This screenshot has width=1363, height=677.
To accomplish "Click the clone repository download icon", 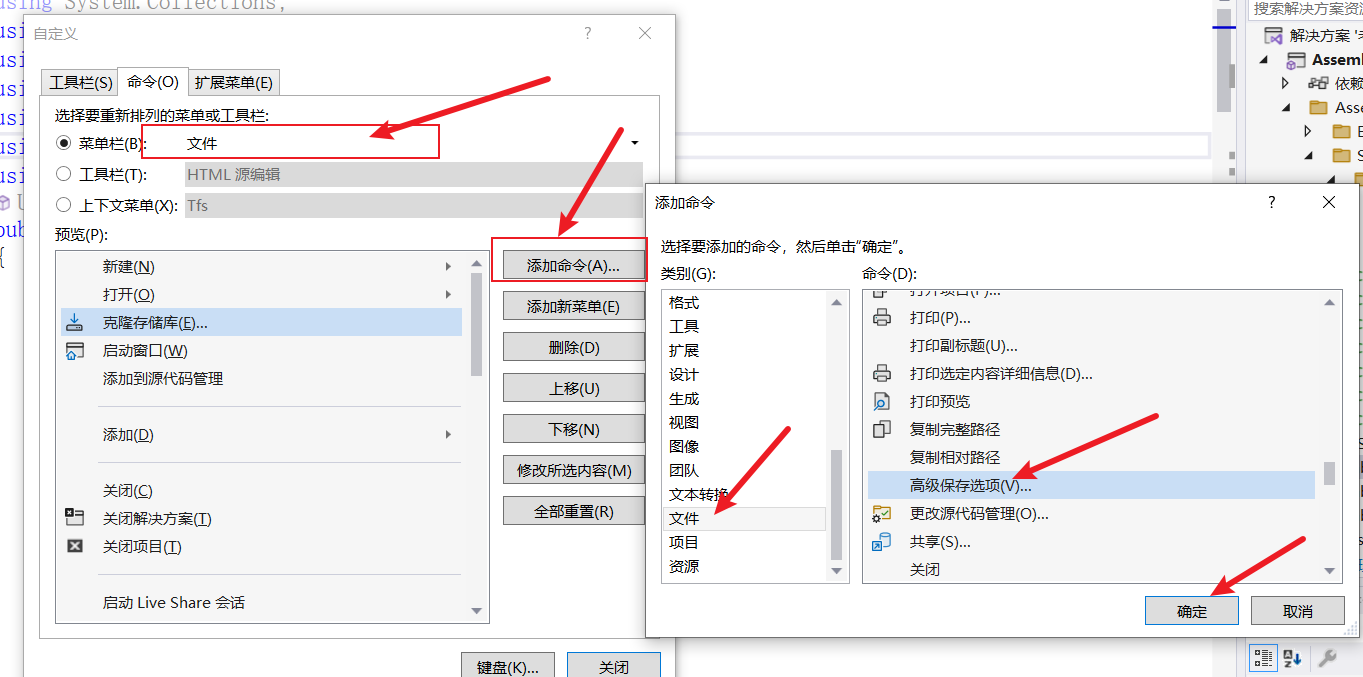I will [75, 322].
